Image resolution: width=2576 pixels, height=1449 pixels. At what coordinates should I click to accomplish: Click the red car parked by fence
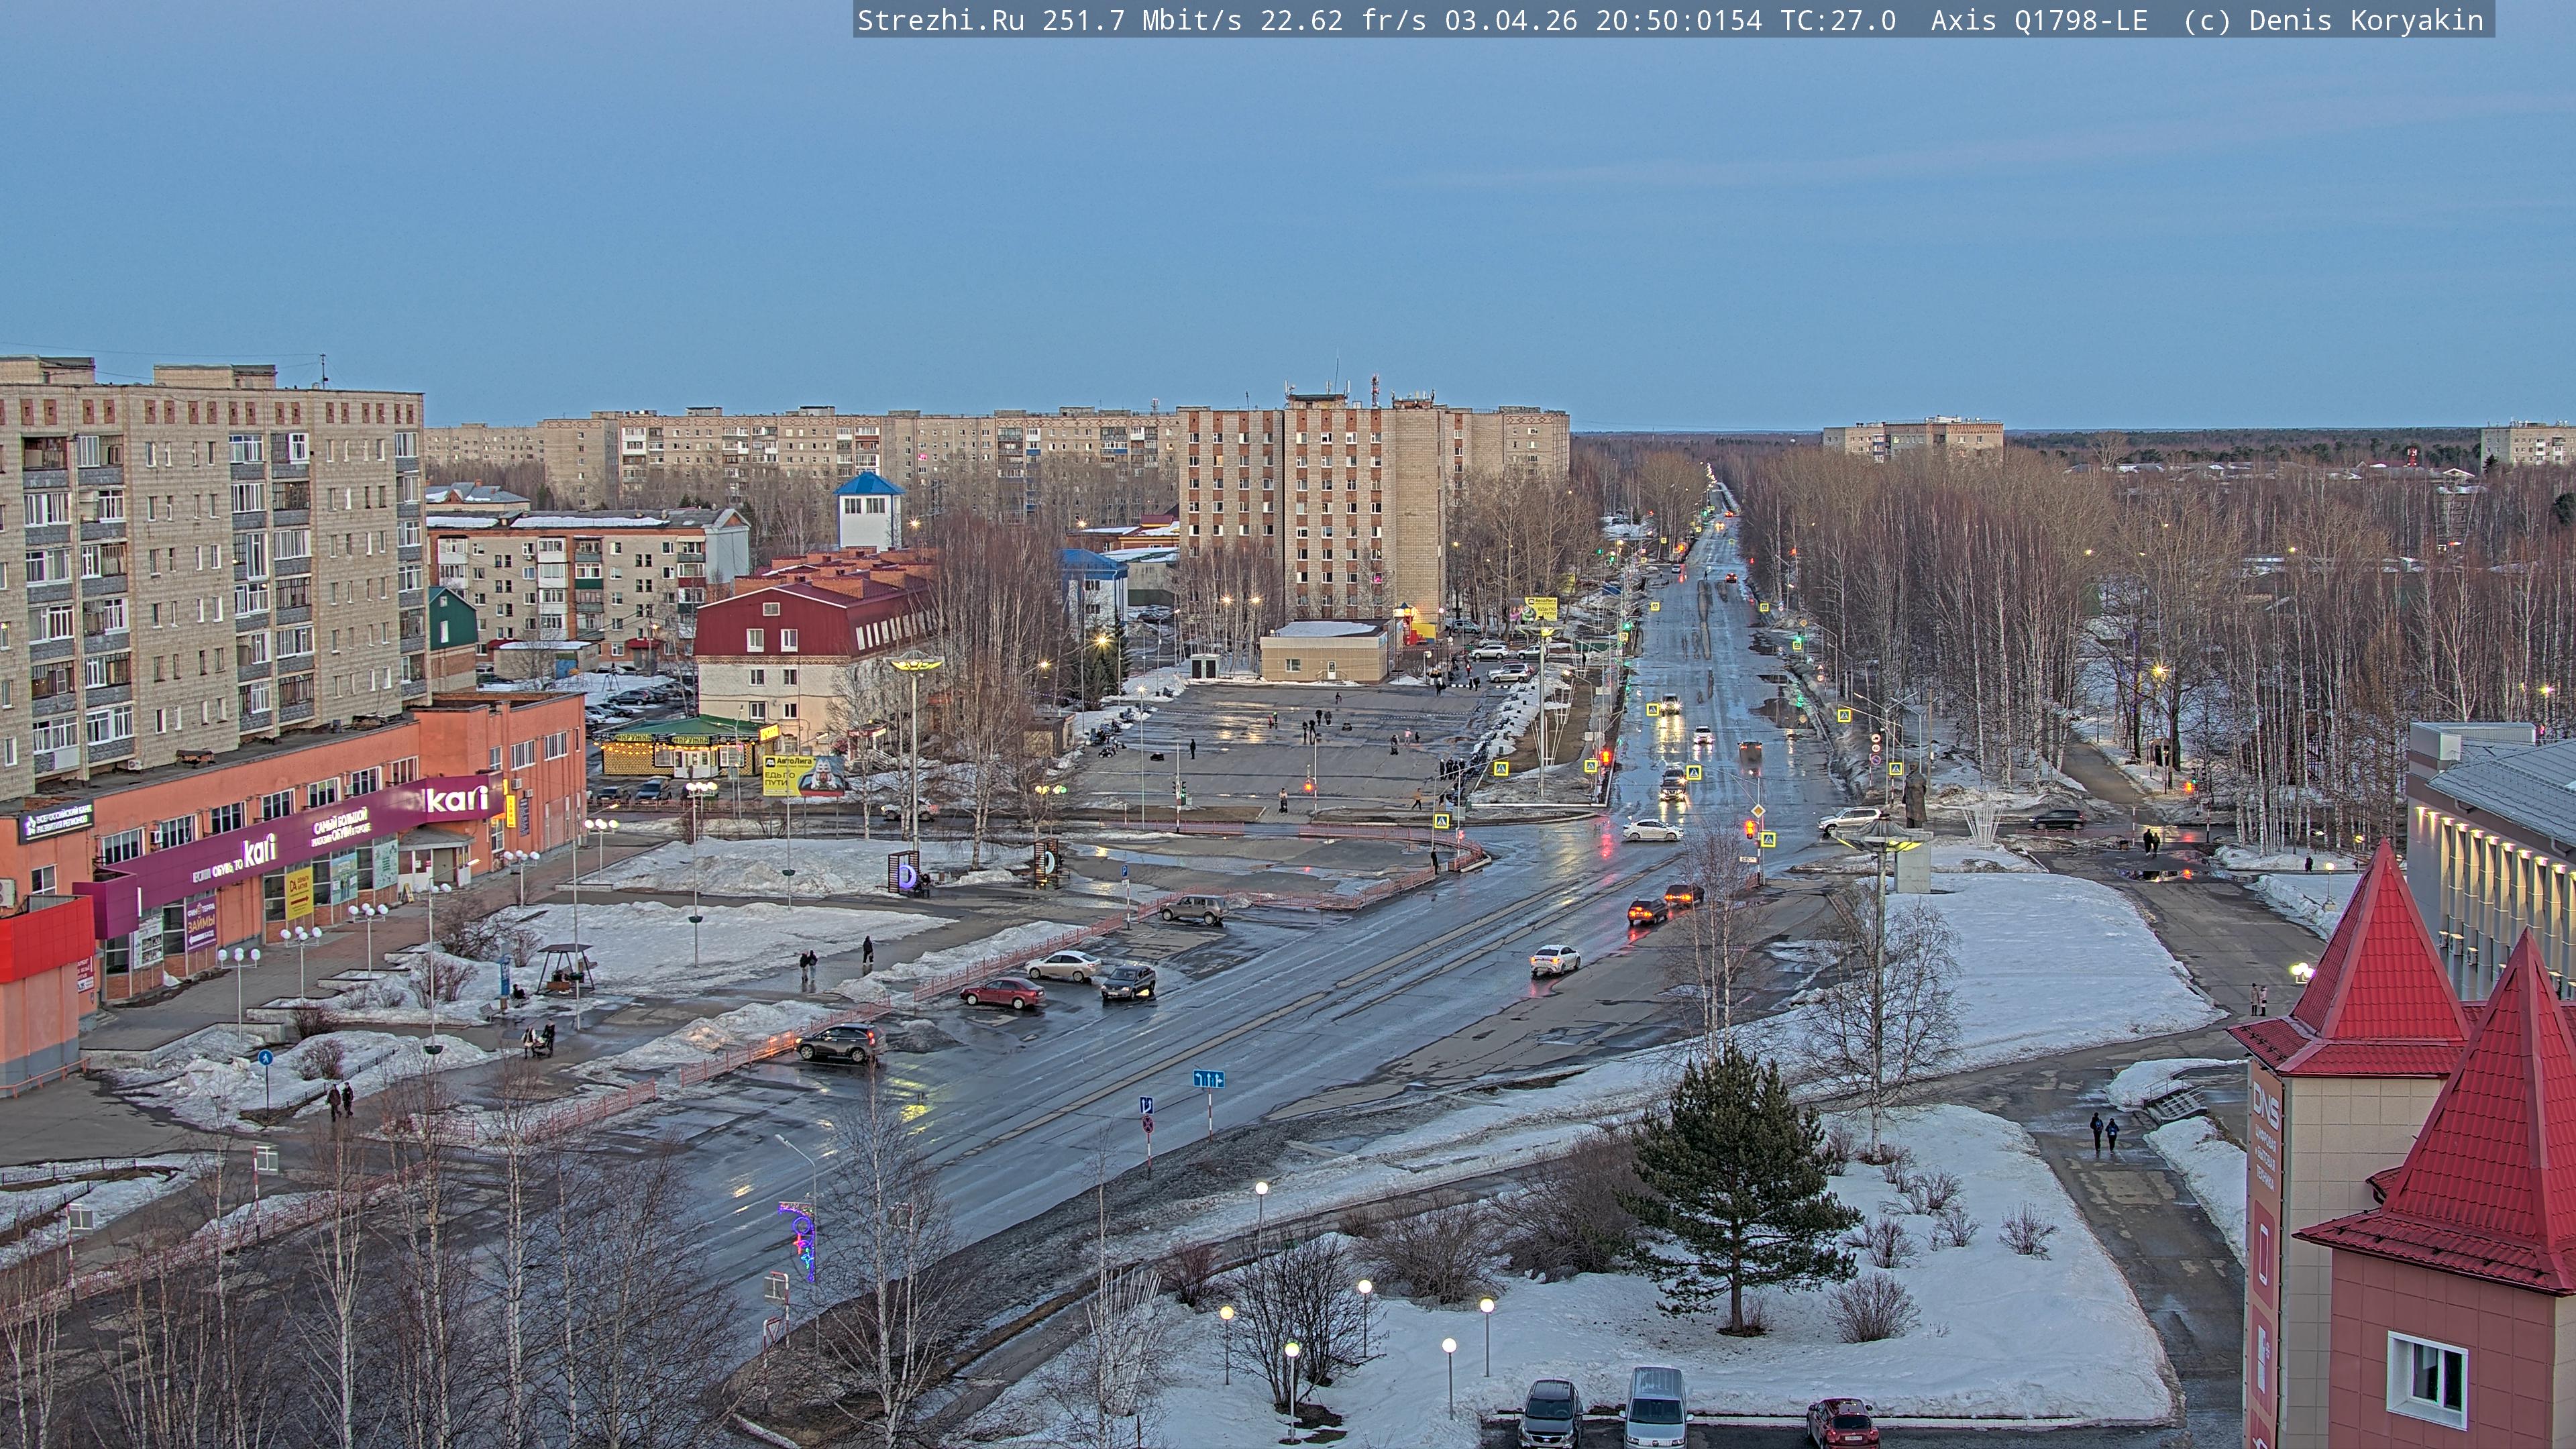[x=1002, y=992]
